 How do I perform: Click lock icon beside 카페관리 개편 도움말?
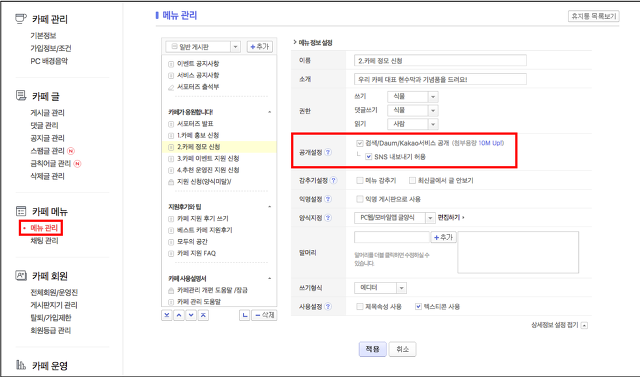click(171, 291)
